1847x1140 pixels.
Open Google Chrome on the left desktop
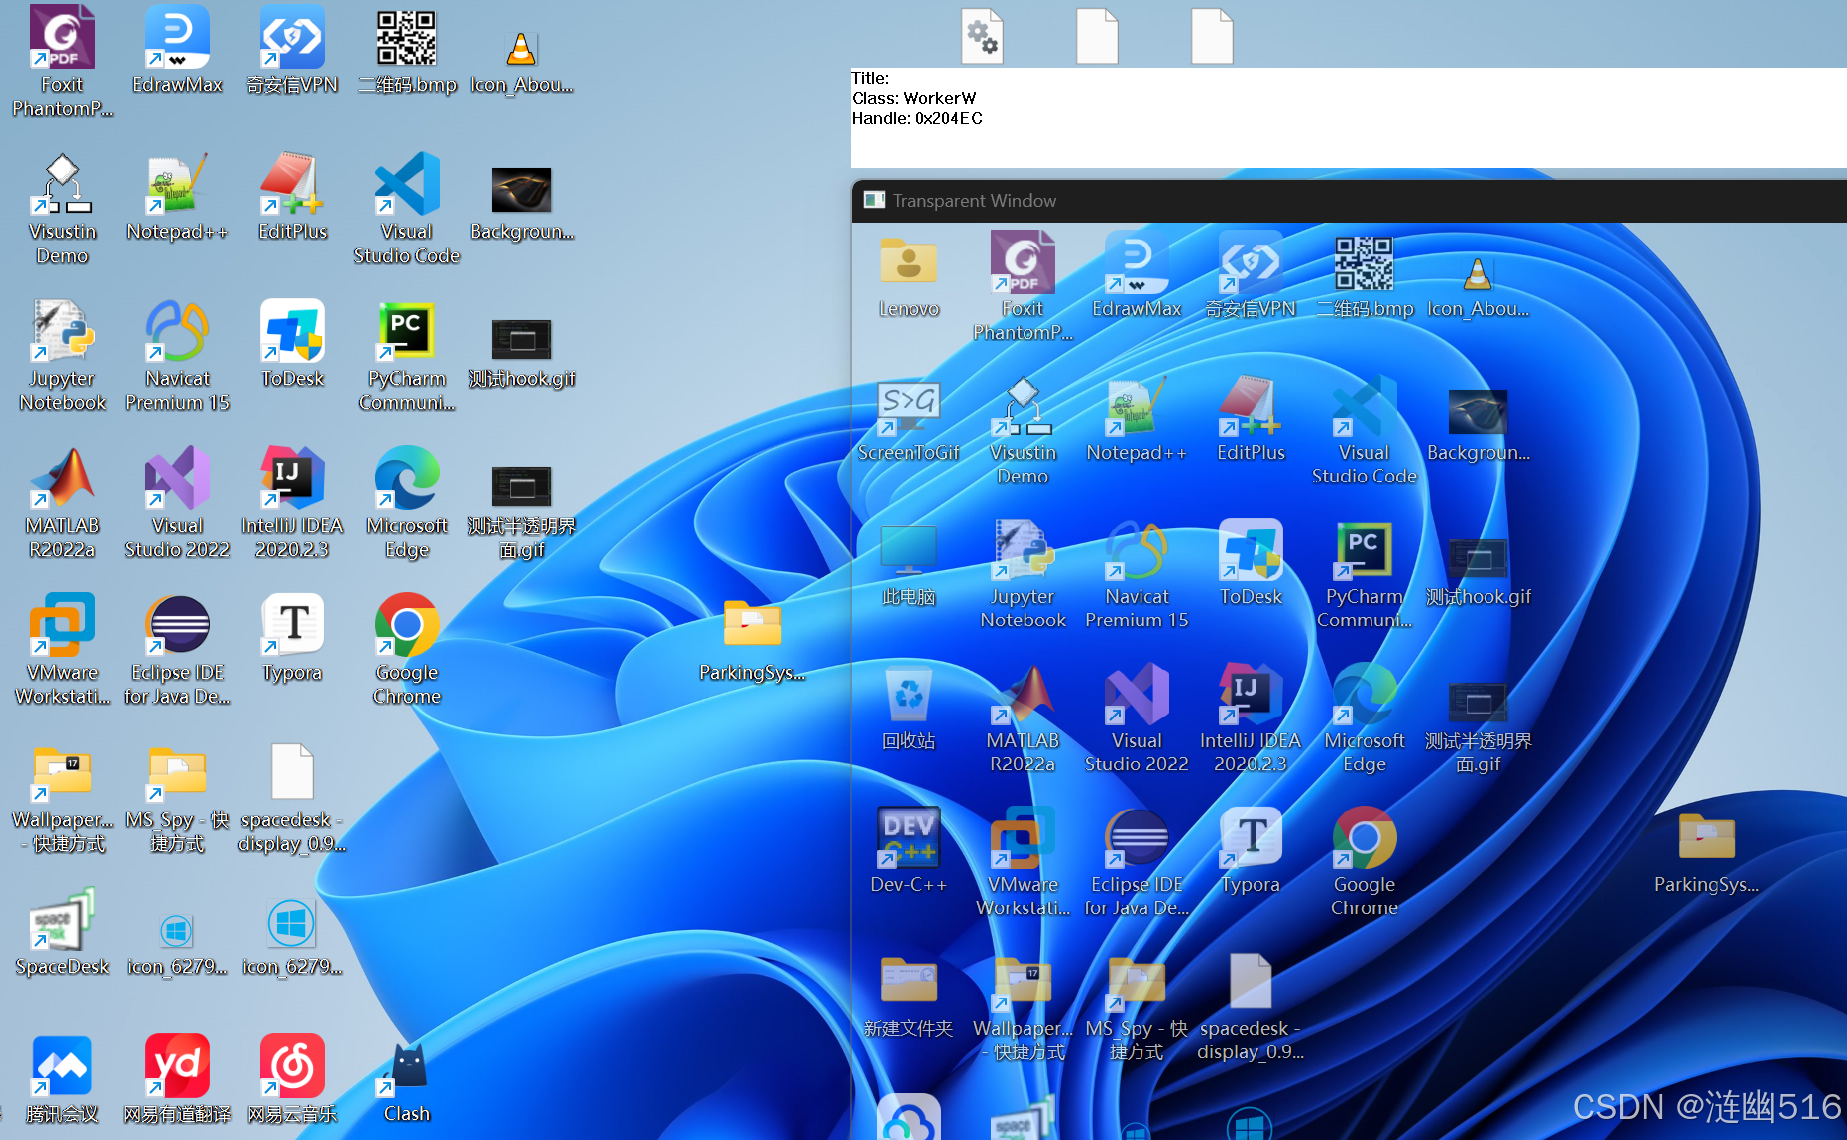(407, 649)
